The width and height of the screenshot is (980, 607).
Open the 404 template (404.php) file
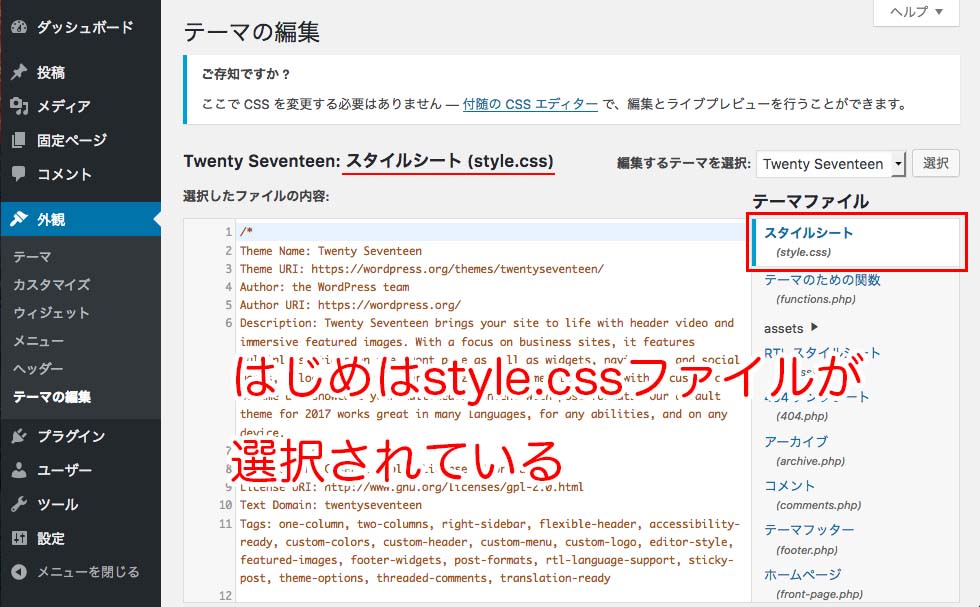tap(816, 405)
